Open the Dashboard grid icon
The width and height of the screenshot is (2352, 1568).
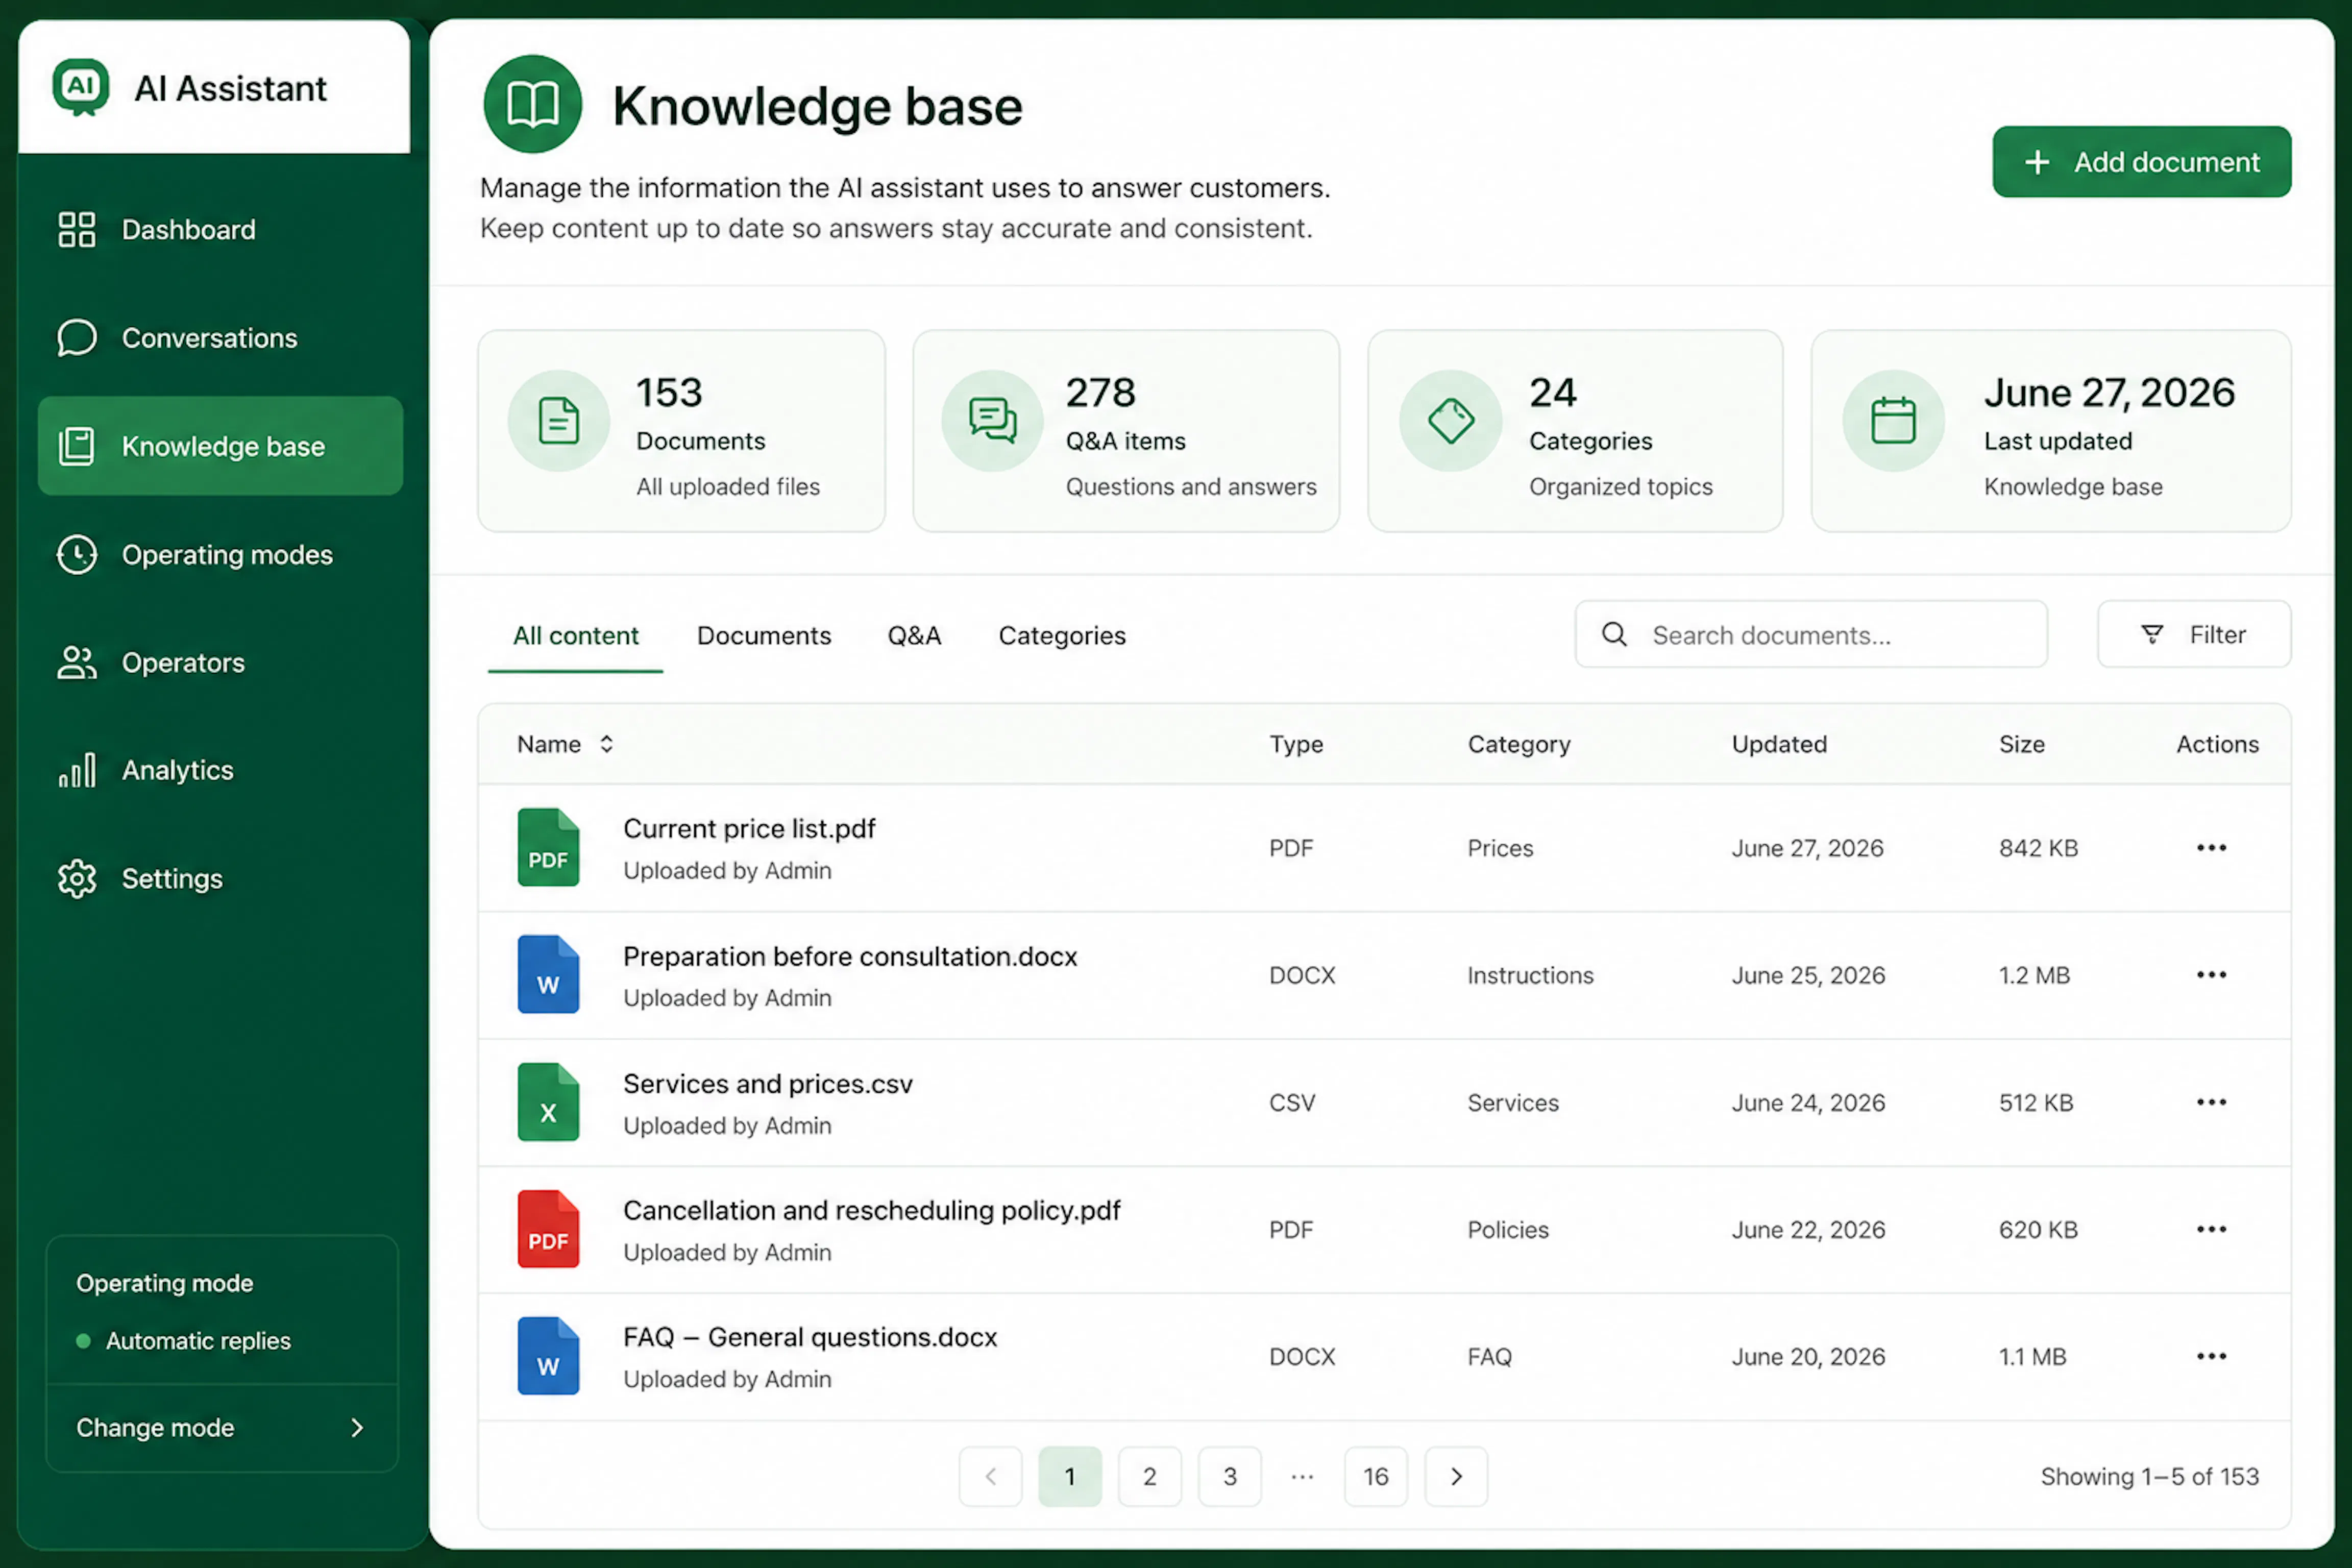coord(77,229)
